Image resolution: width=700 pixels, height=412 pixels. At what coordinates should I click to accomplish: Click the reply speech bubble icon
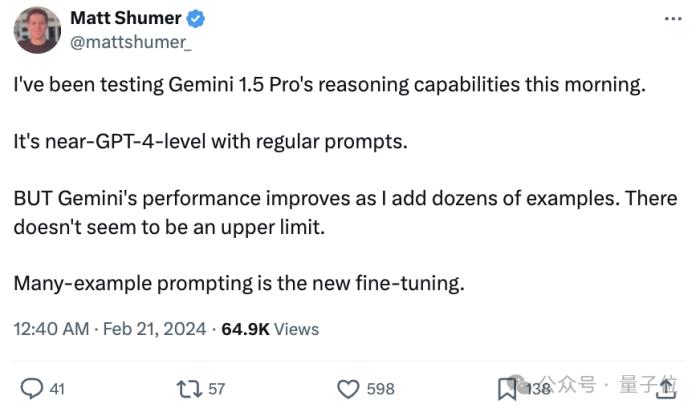coord(32,388)
